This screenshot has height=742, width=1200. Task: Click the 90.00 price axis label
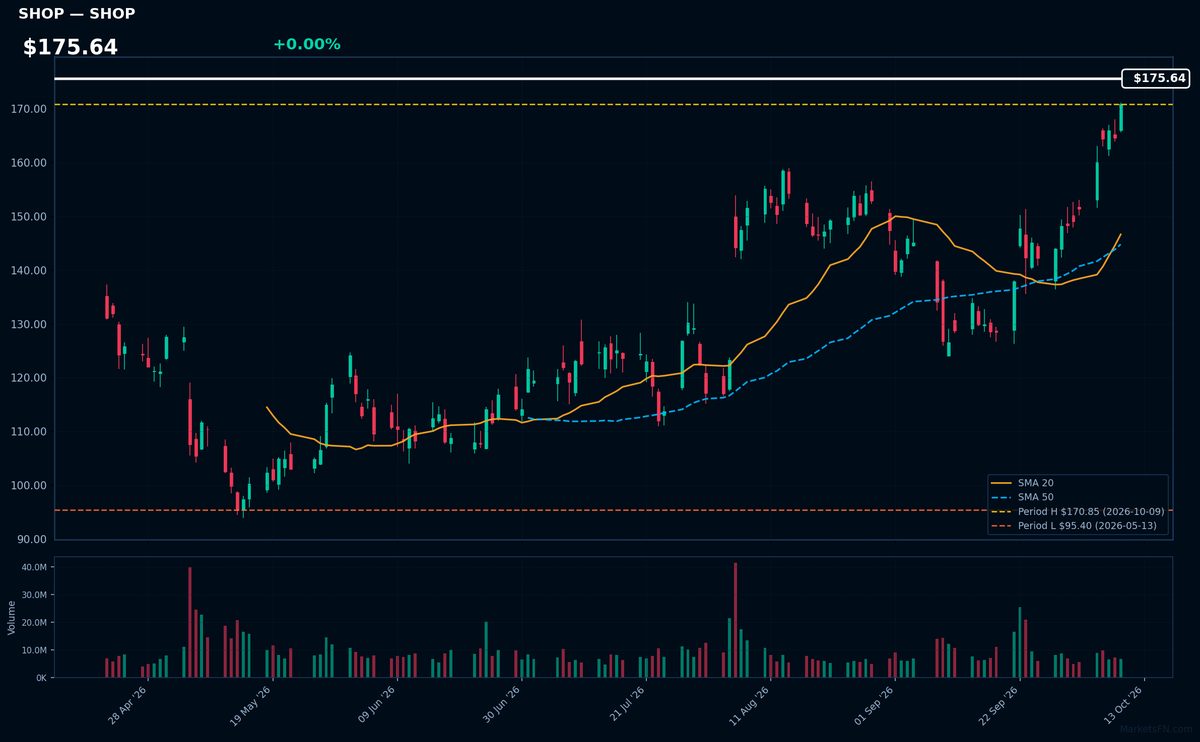point(34,540)
